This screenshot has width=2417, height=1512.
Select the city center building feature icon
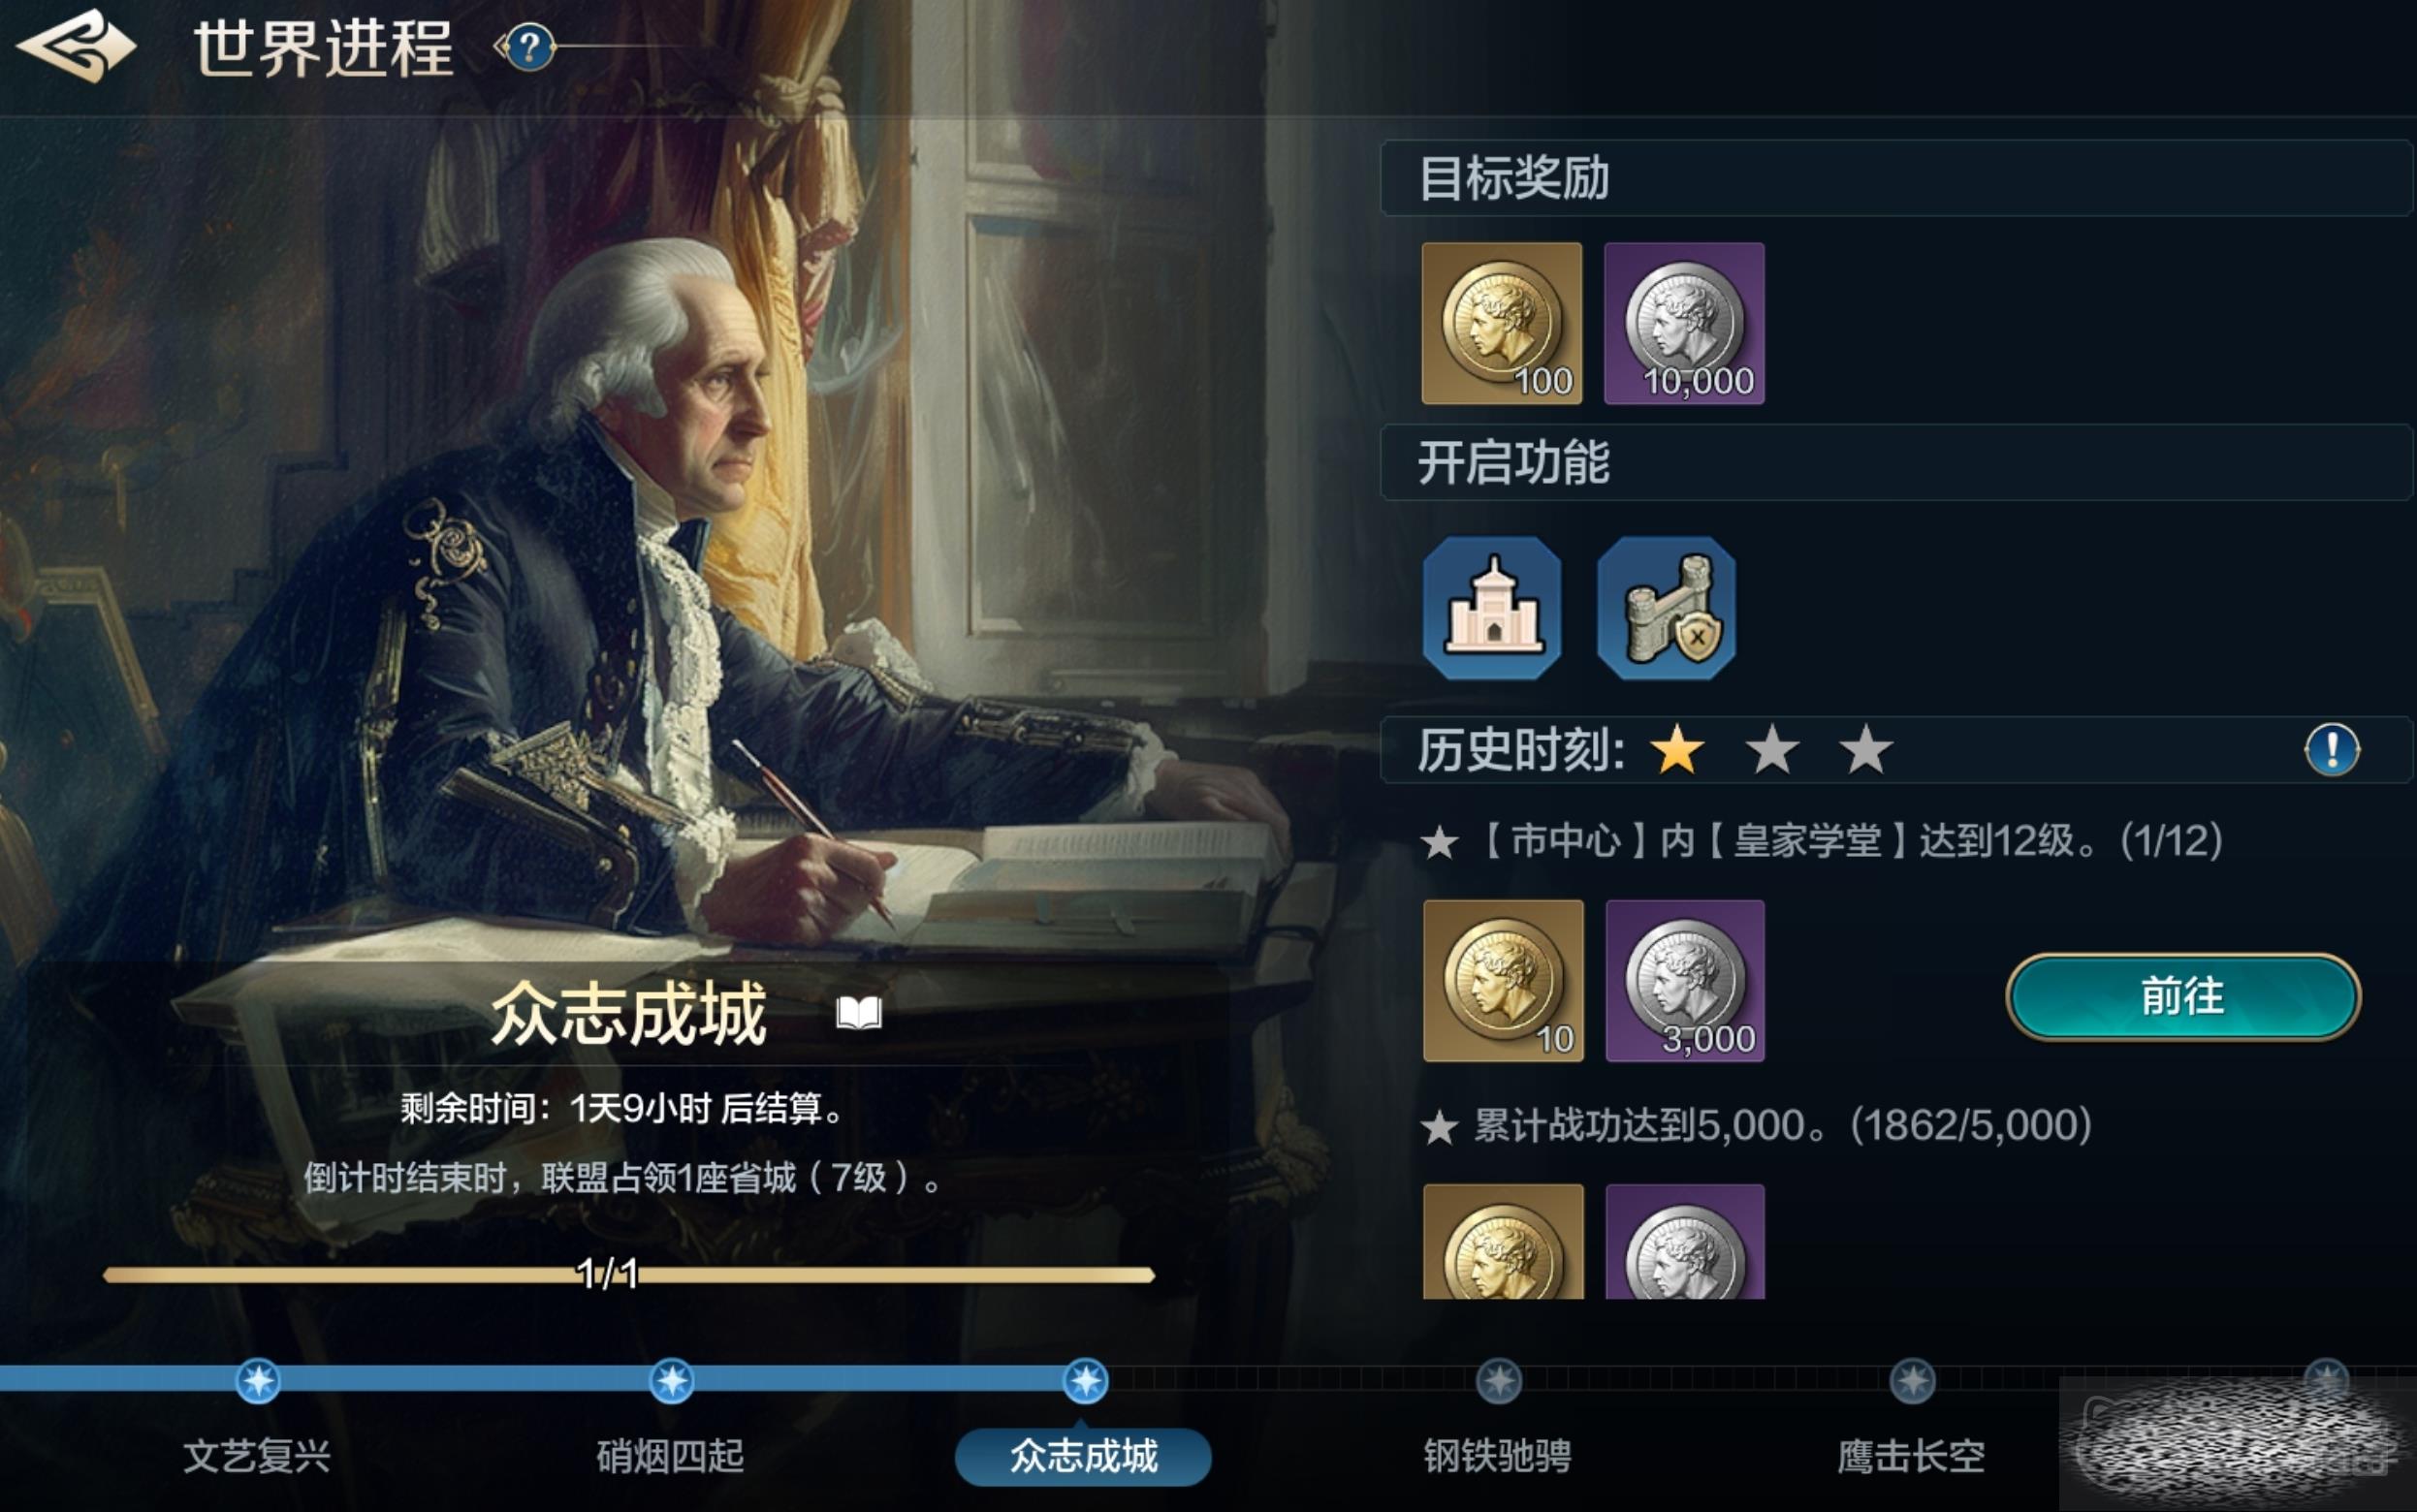pyautogui.click(x=1492, y=608)
